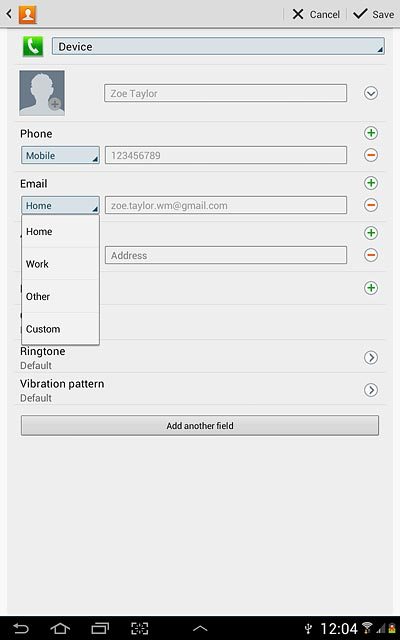Screen dimensions: 400x640
Task: Cancel editing the contact
Action: tap(316, 14)
